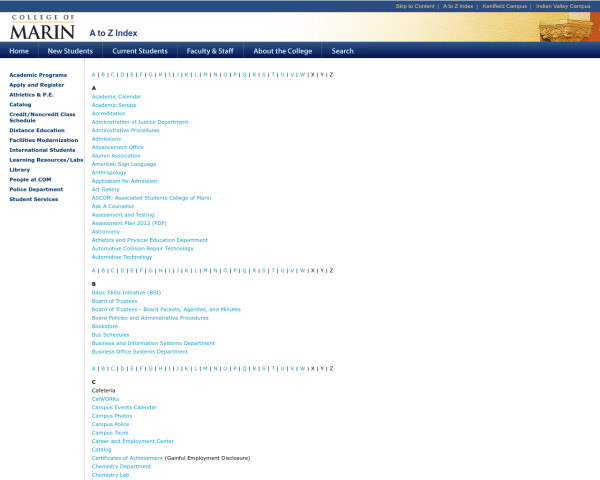Open the Campus Photos link
The width and height of the screenshot is (600, 480).
click(112, 416)
